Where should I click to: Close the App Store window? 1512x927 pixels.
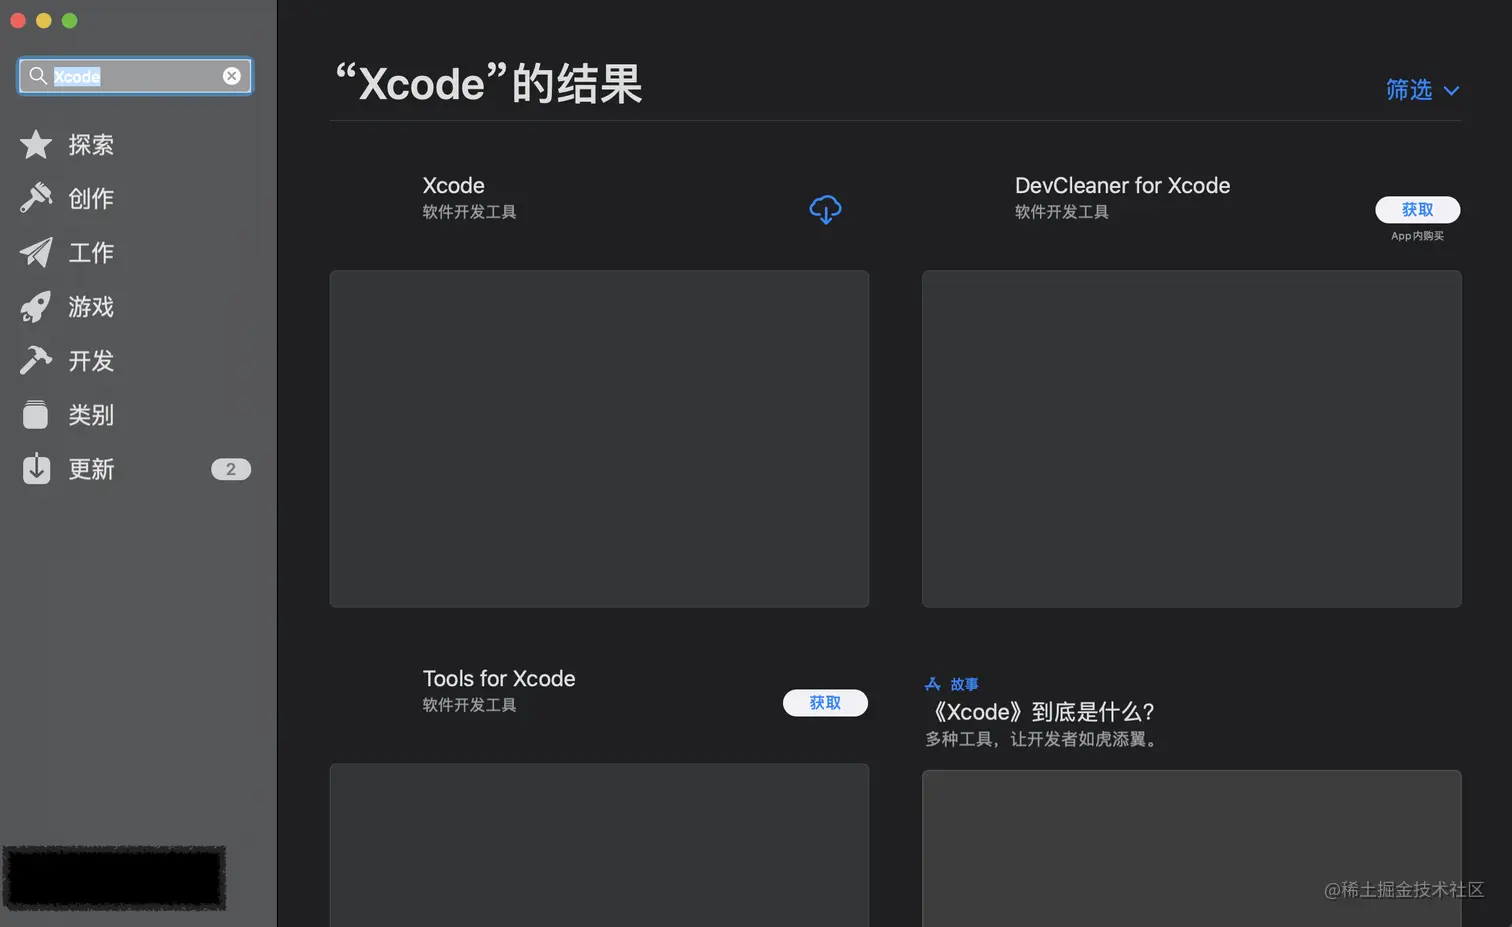tap(18, 21)
